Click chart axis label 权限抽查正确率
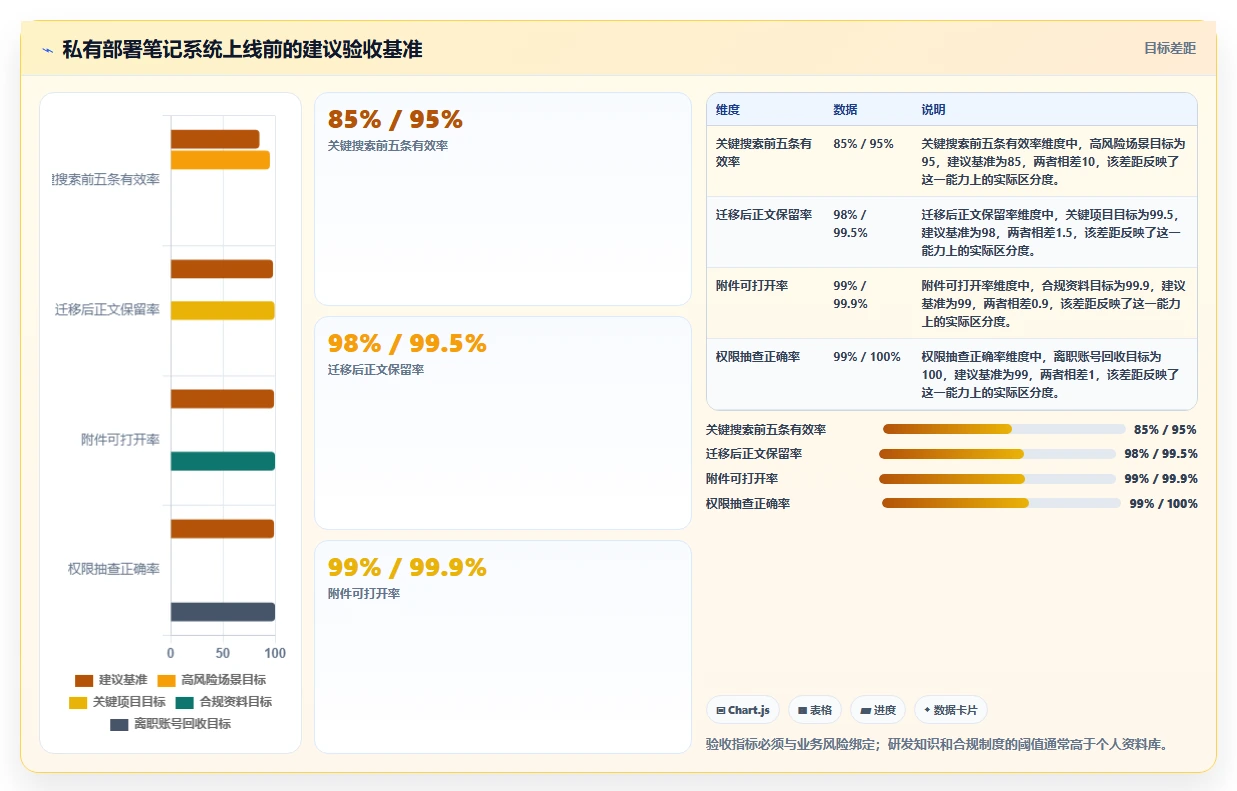Viewport: 1237px width, 791px height. pos(114,569)
